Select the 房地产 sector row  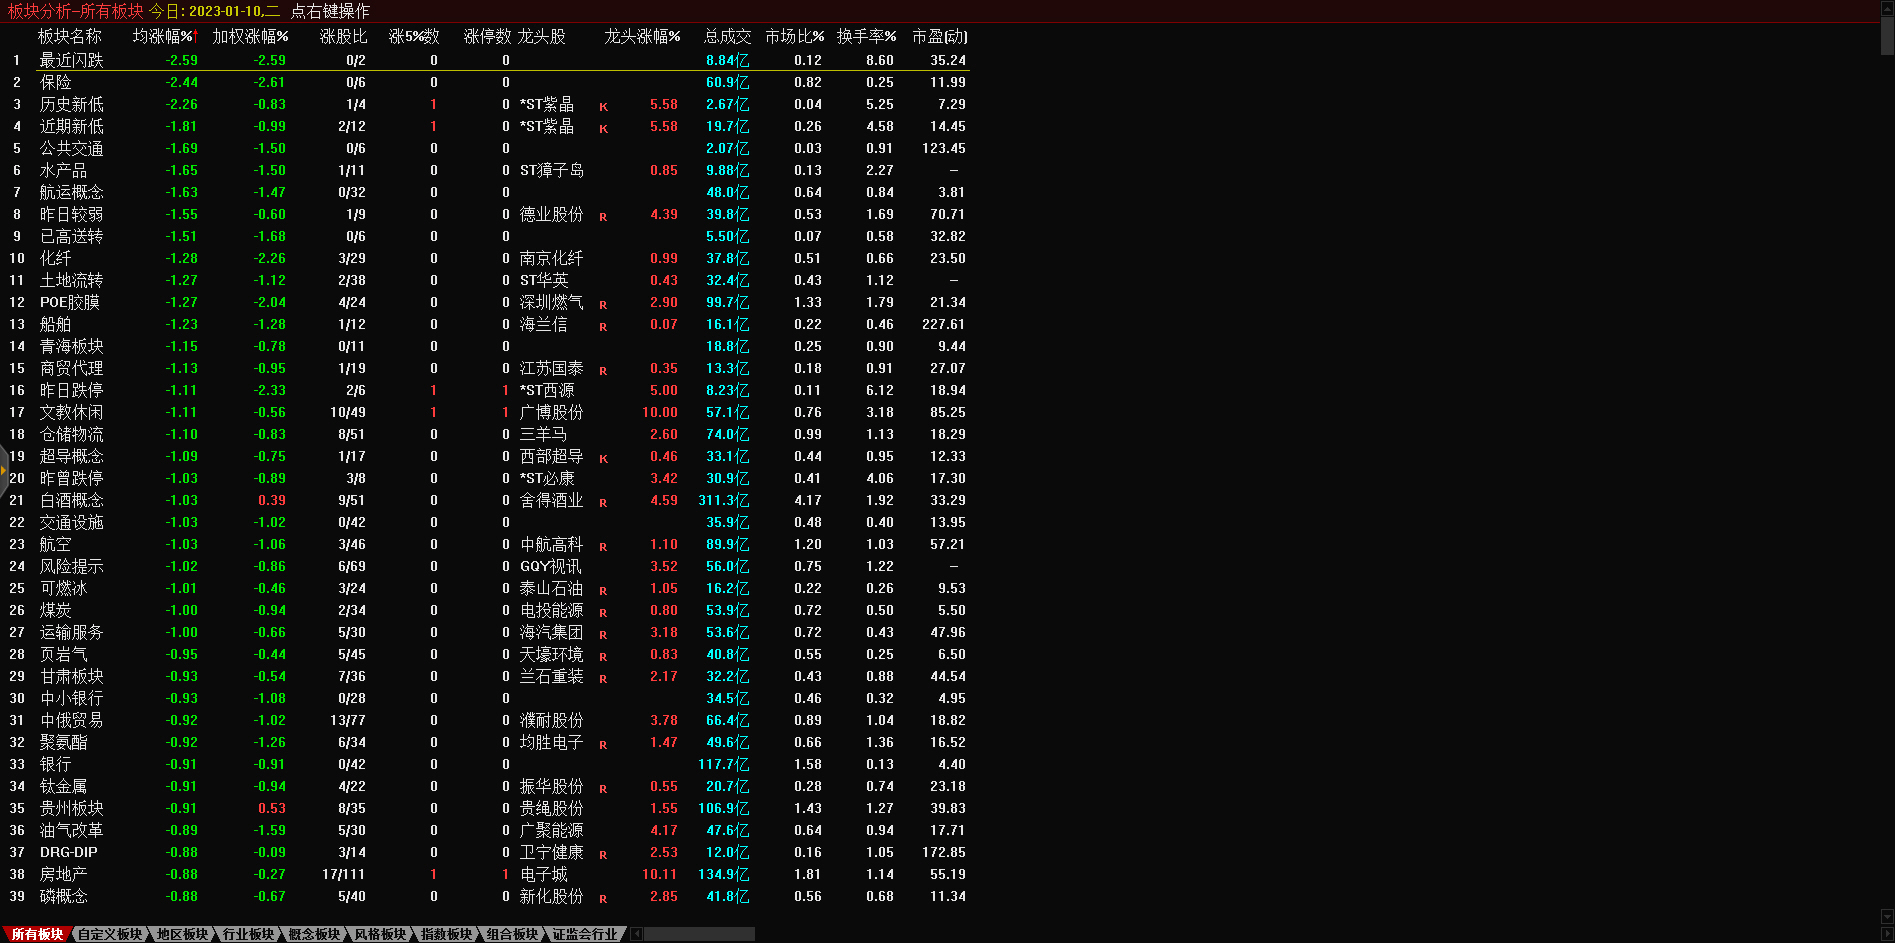click(63, 874)
